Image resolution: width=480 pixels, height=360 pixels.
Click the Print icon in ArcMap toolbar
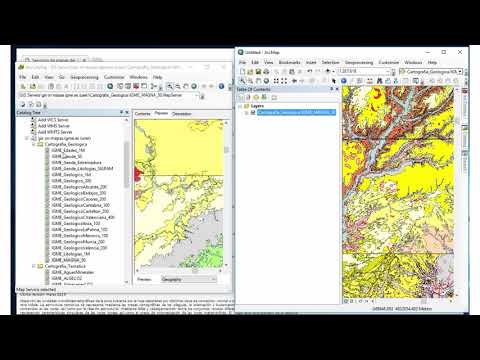(266, 71)
